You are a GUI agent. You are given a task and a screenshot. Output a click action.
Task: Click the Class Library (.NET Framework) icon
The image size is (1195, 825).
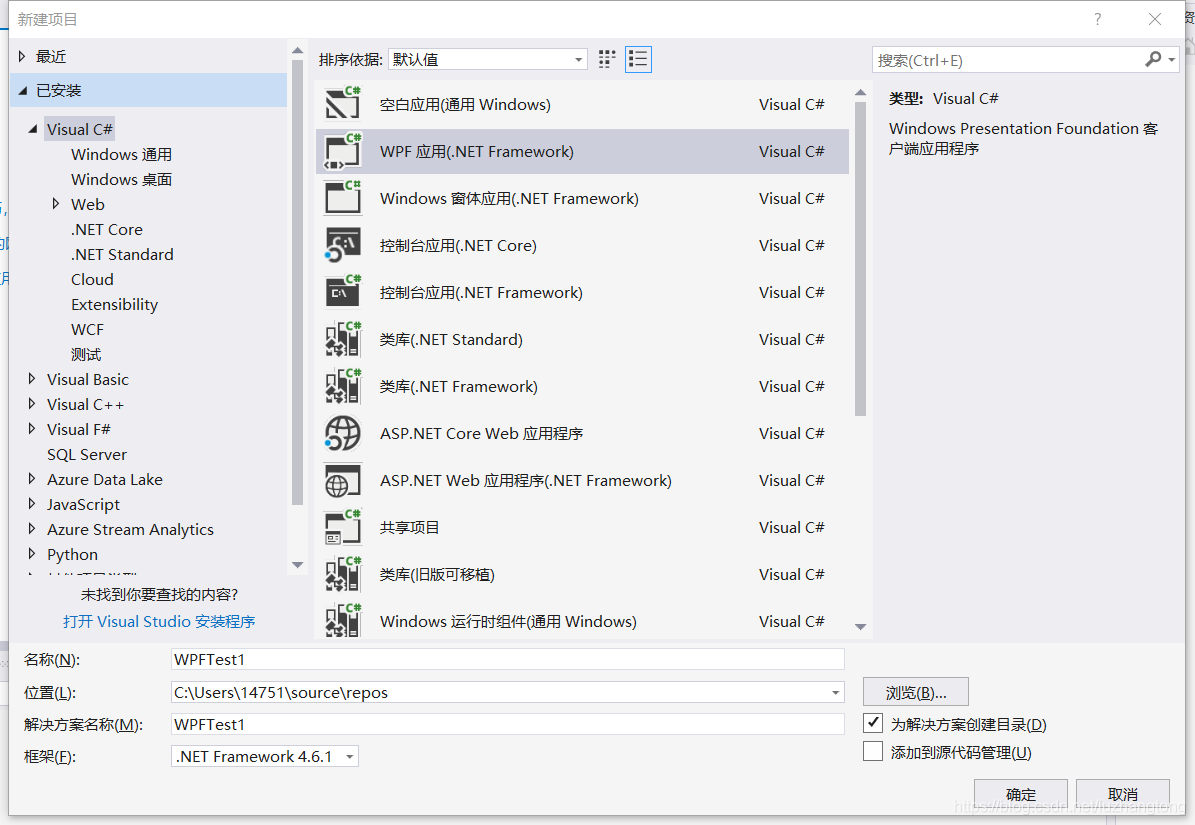(342, 387)
